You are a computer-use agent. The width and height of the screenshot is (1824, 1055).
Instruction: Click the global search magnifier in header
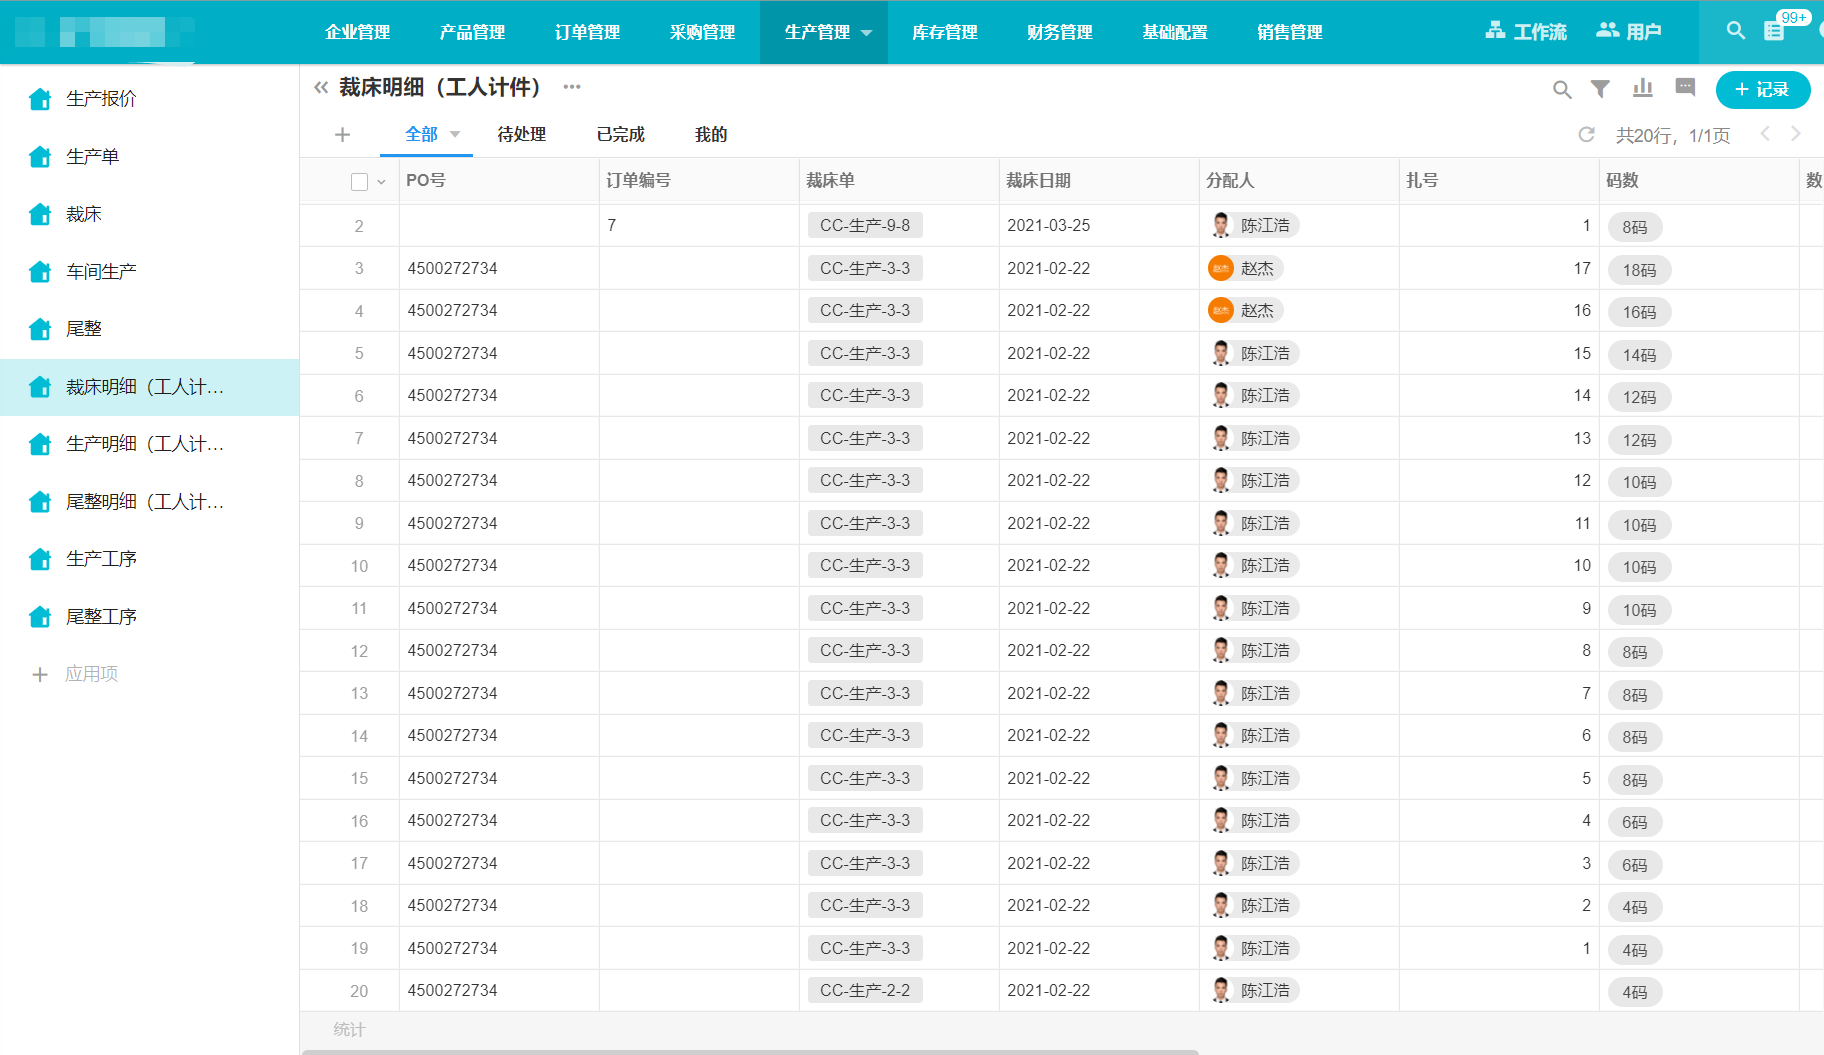pos(1735,31)
